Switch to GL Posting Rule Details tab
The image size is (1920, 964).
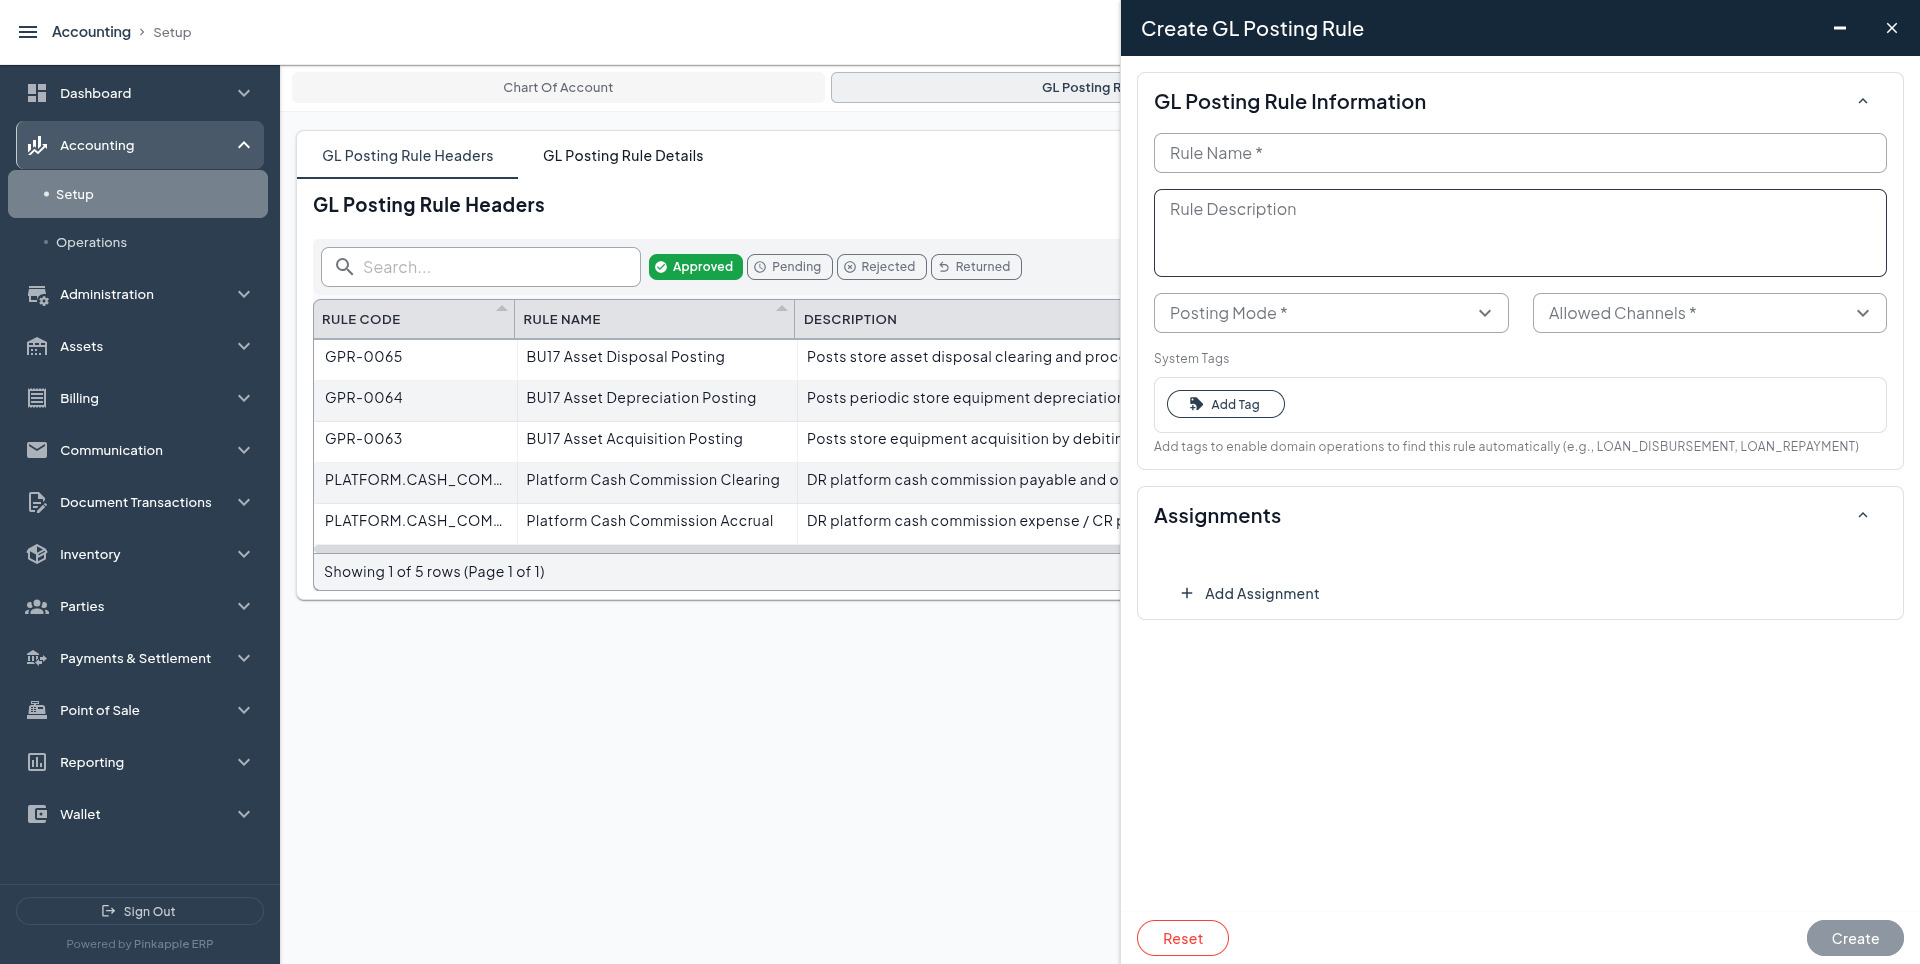(x=622, y=156)
